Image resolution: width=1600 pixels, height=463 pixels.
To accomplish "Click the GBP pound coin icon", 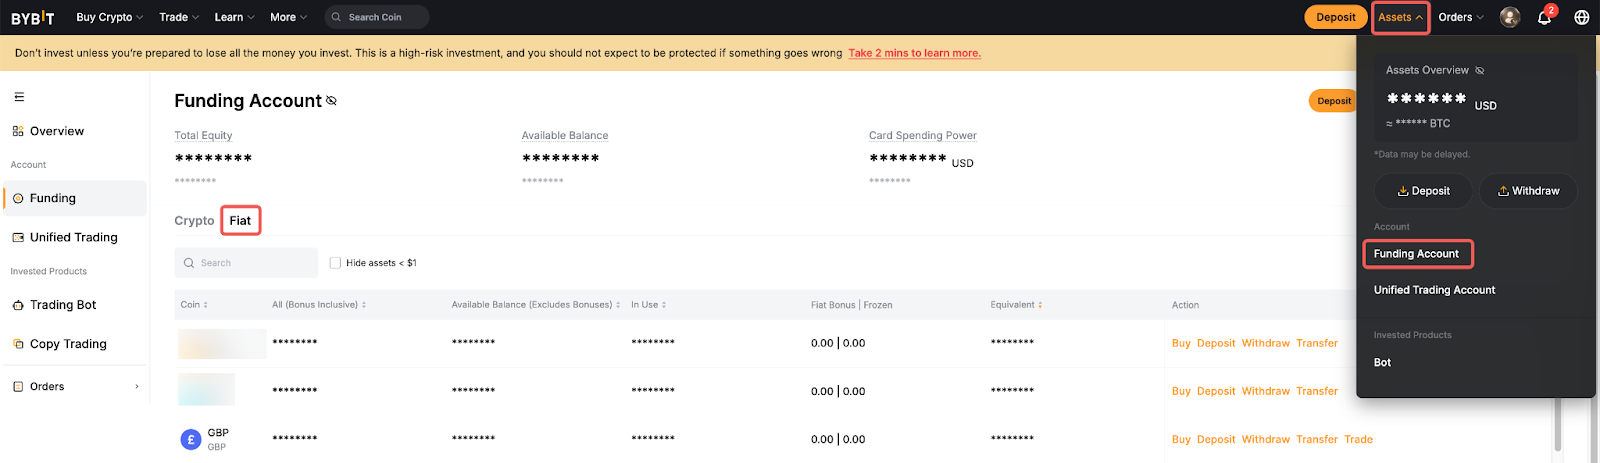I will click(x=190, y=439).
